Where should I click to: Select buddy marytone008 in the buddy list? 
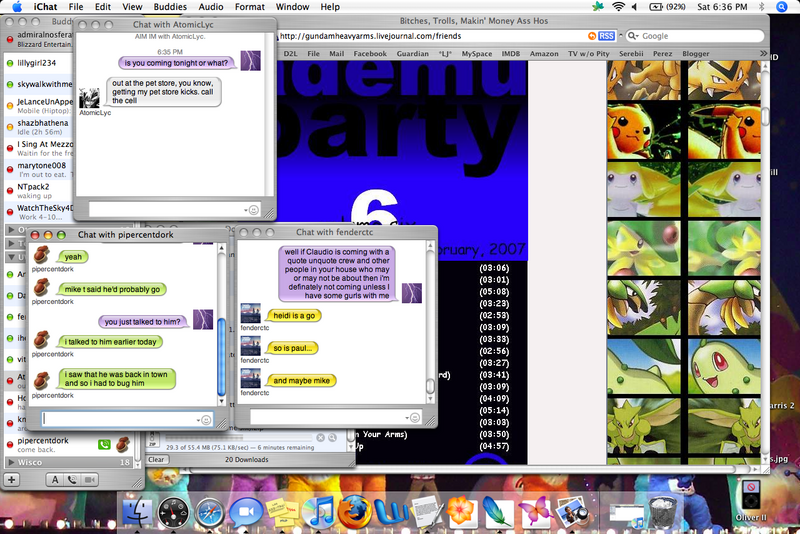[39, 169]
